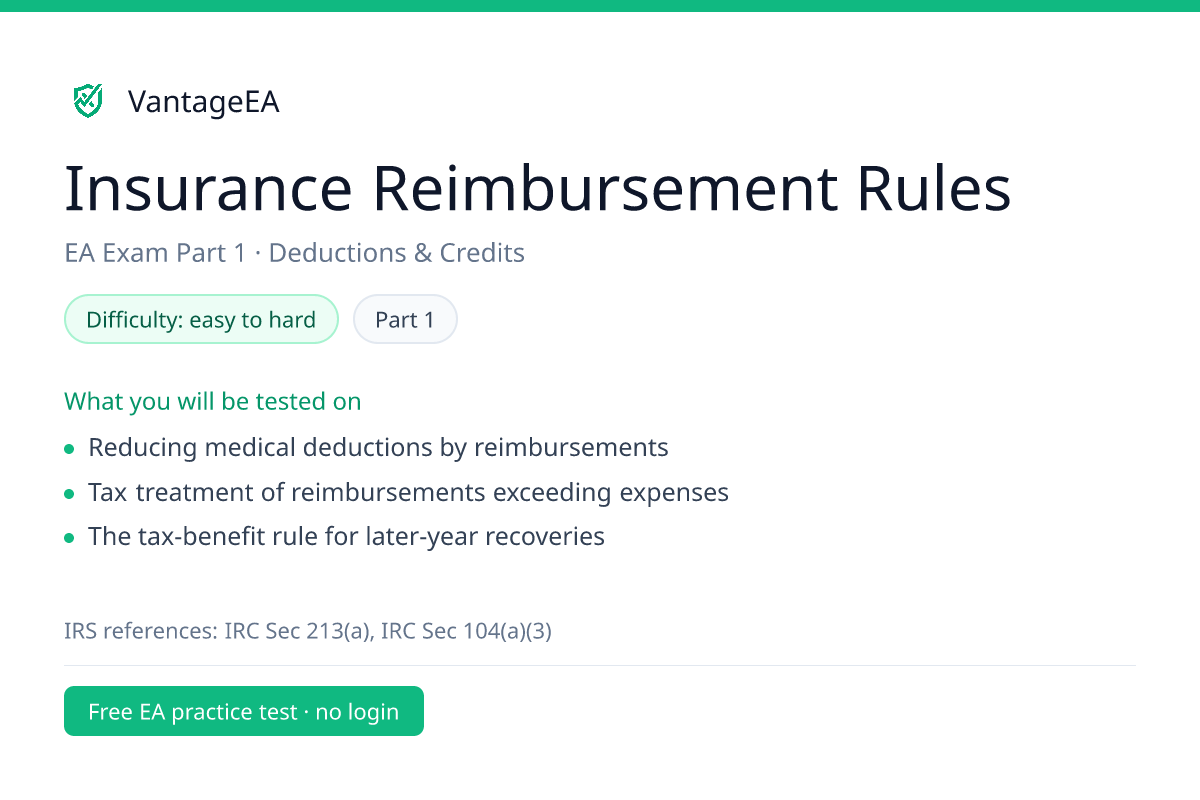Click the horizontal divider above the practice button
Image resolution: width=1200 pixels, height=800 pixels.
tap(600, 665)
